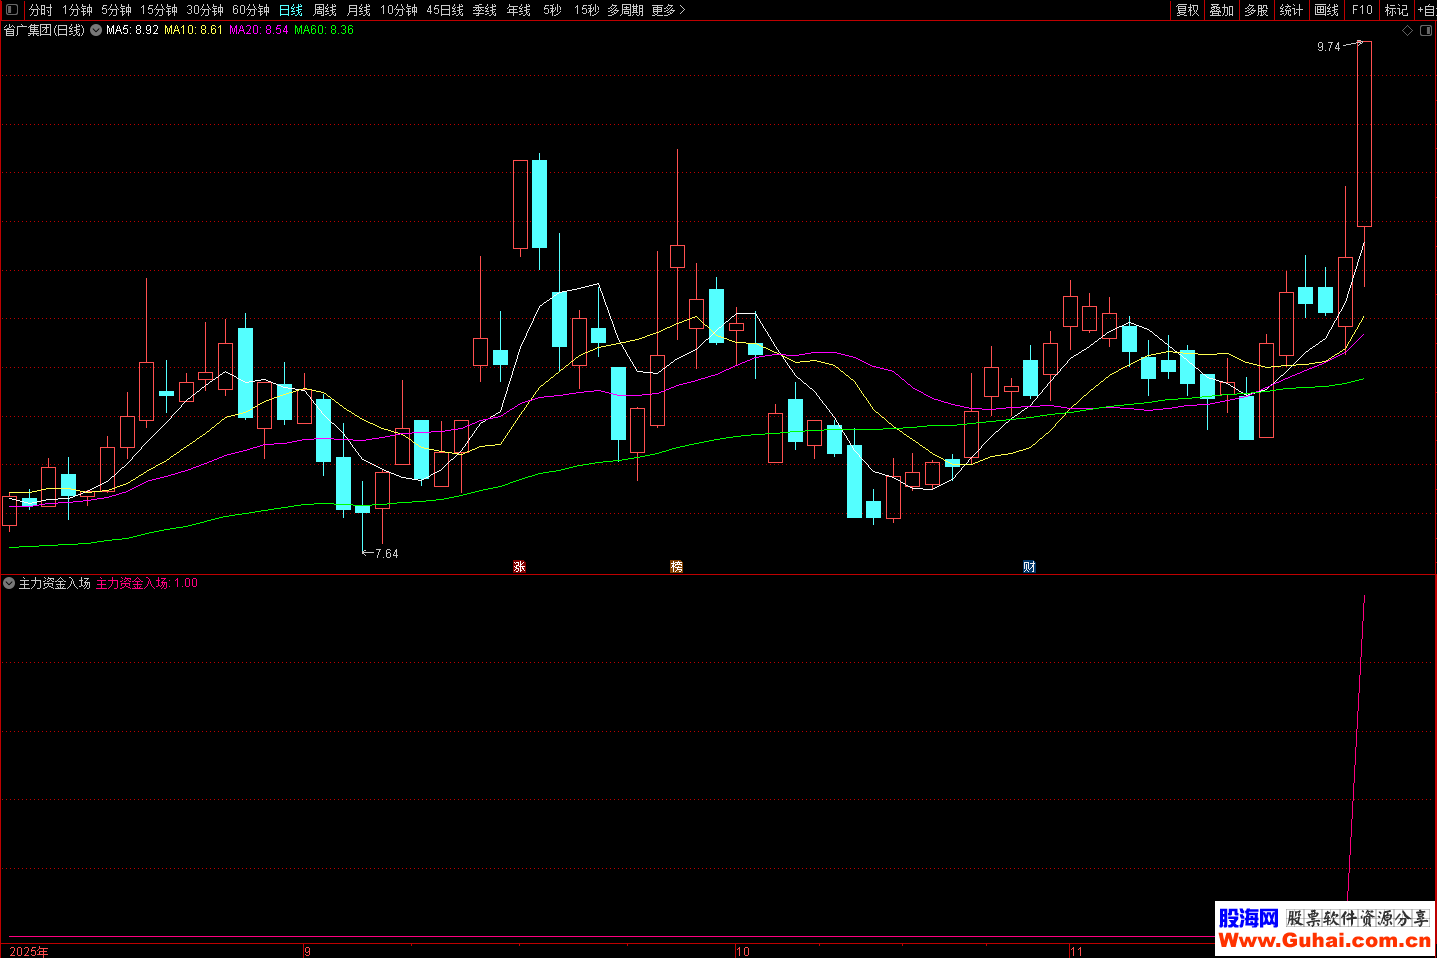Image resolution: width=1437 pixels, height=958 pixels.
Task: Click the orange 榜 event marker
Action: pos(676,567)
